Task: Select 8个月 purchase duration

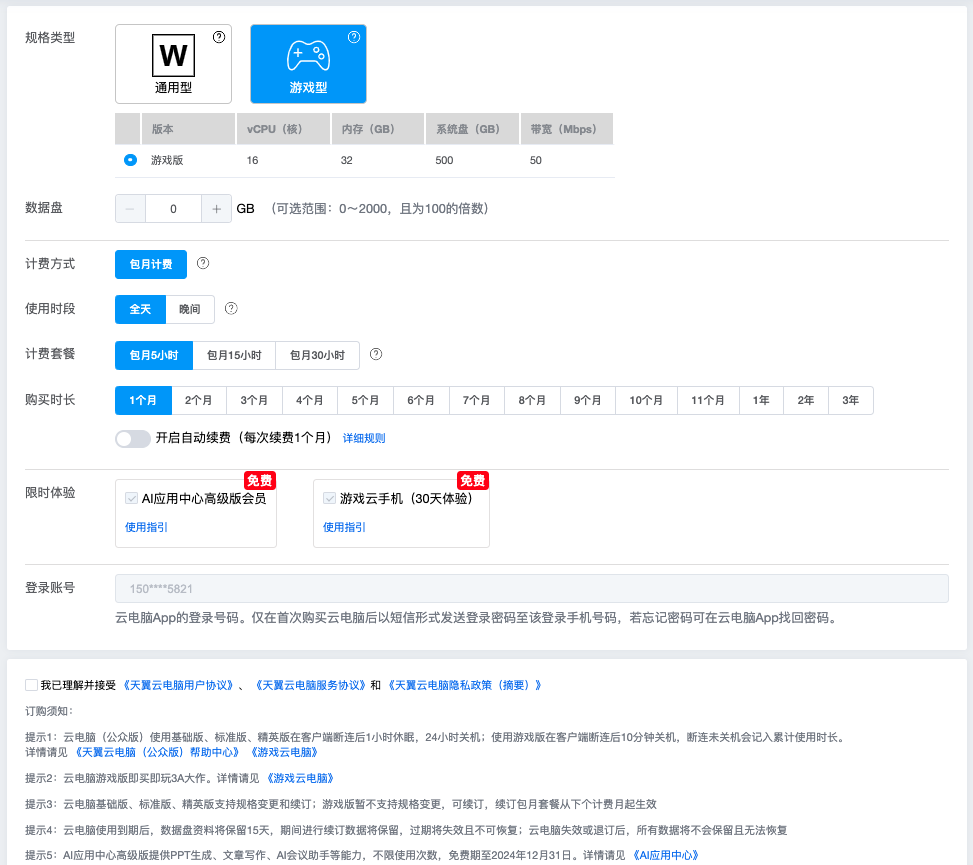Action: (x=532, y=400)
